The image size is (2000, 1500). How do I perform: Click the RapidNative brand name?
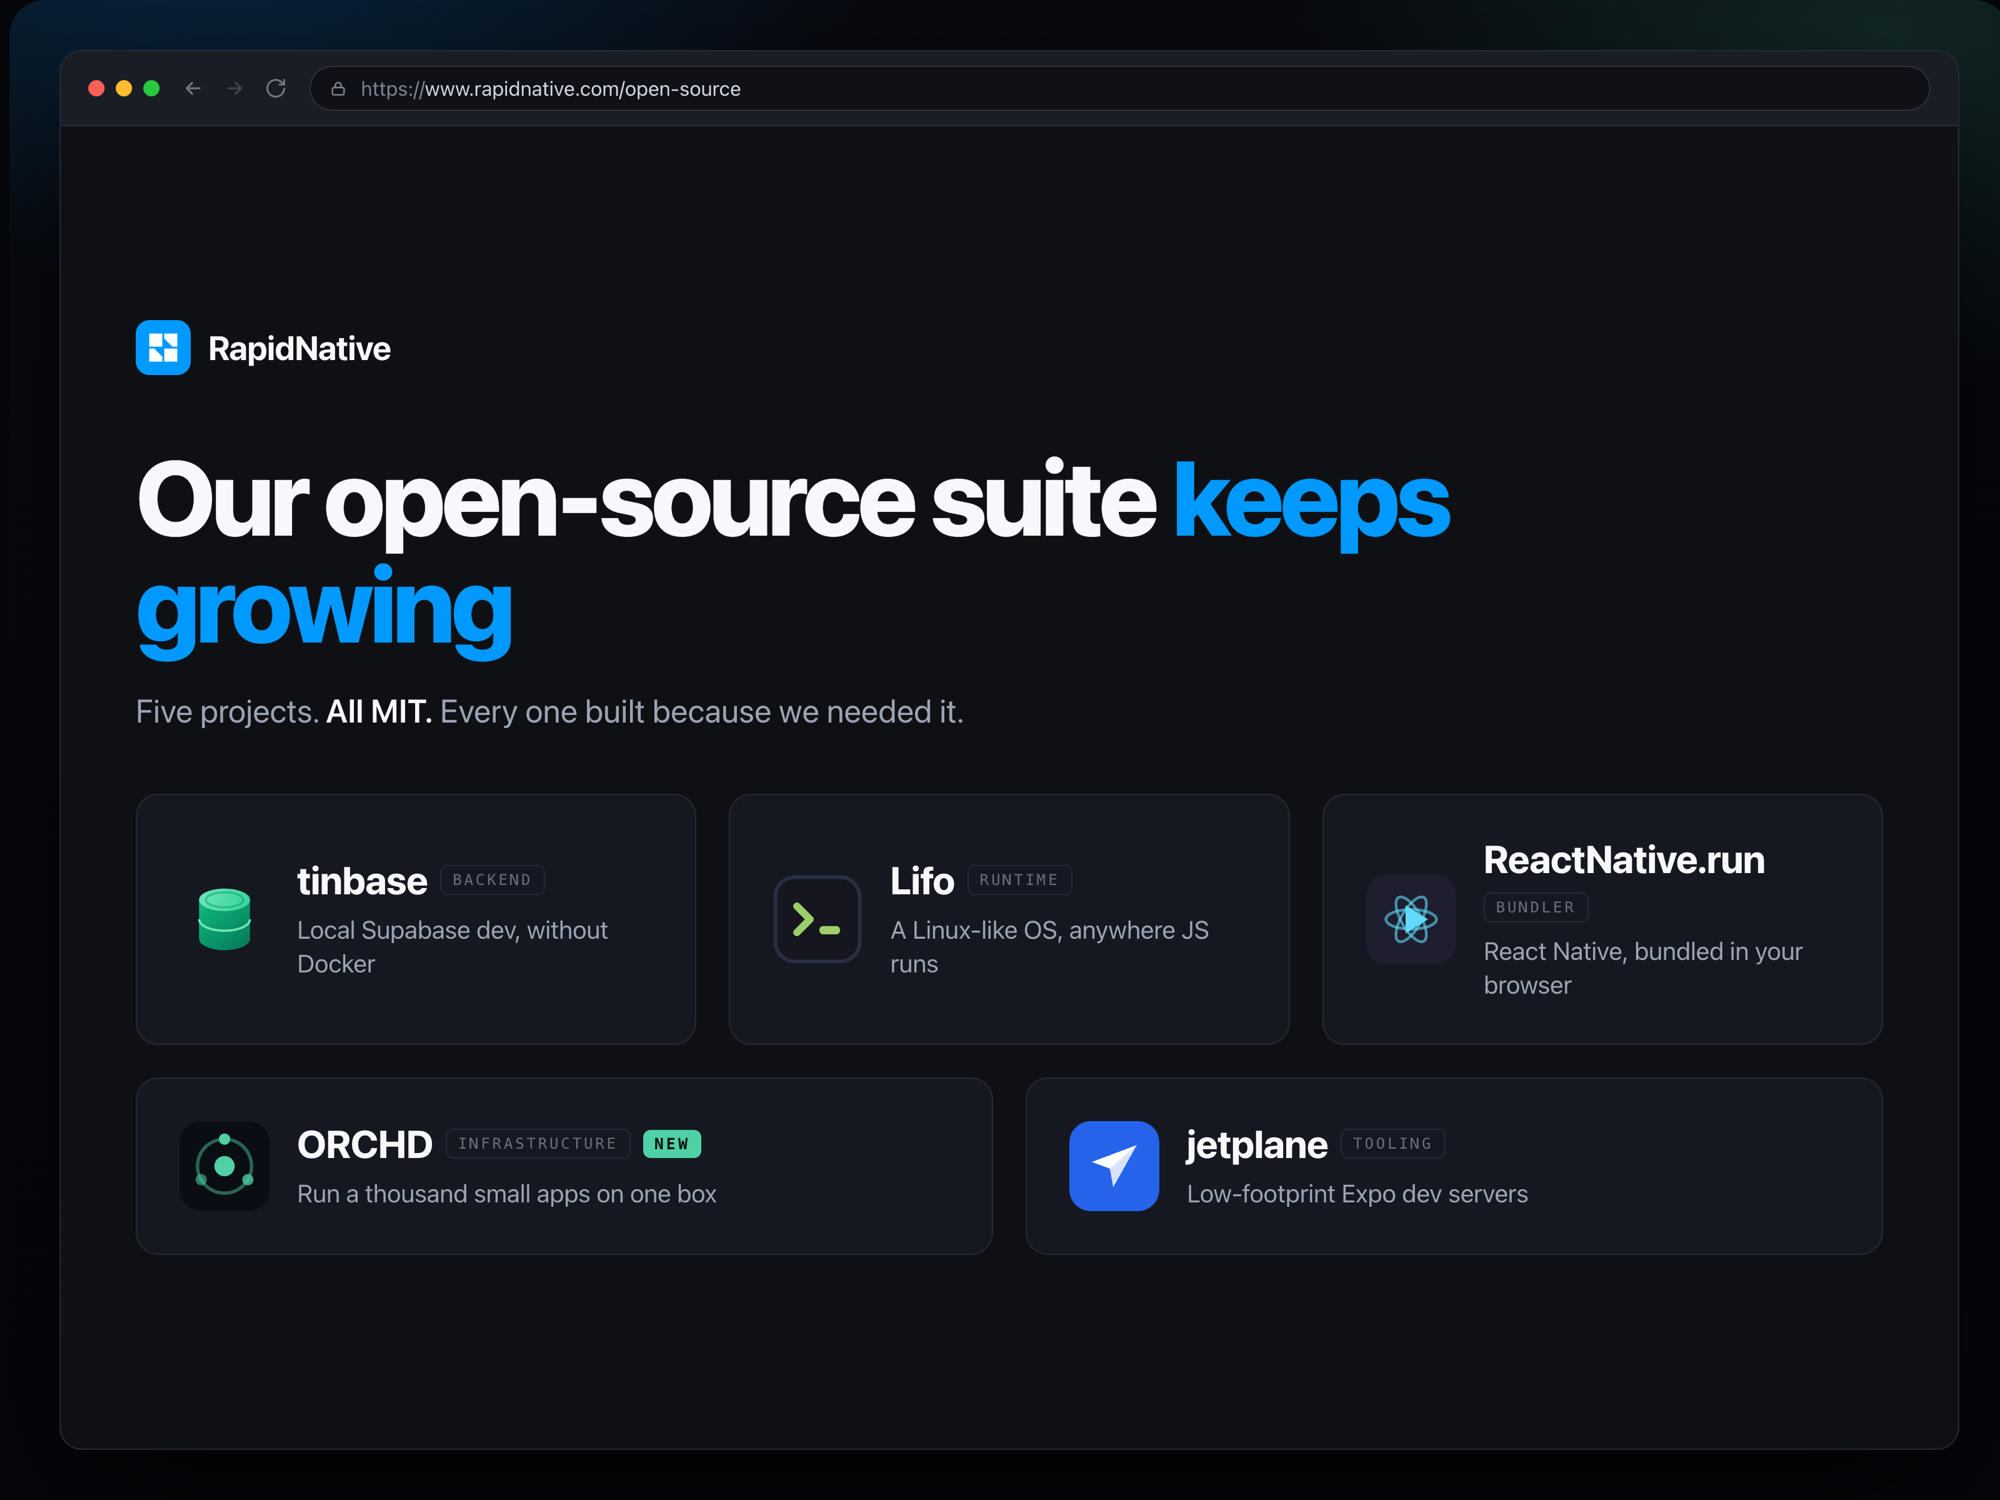[x=299, y=348]
